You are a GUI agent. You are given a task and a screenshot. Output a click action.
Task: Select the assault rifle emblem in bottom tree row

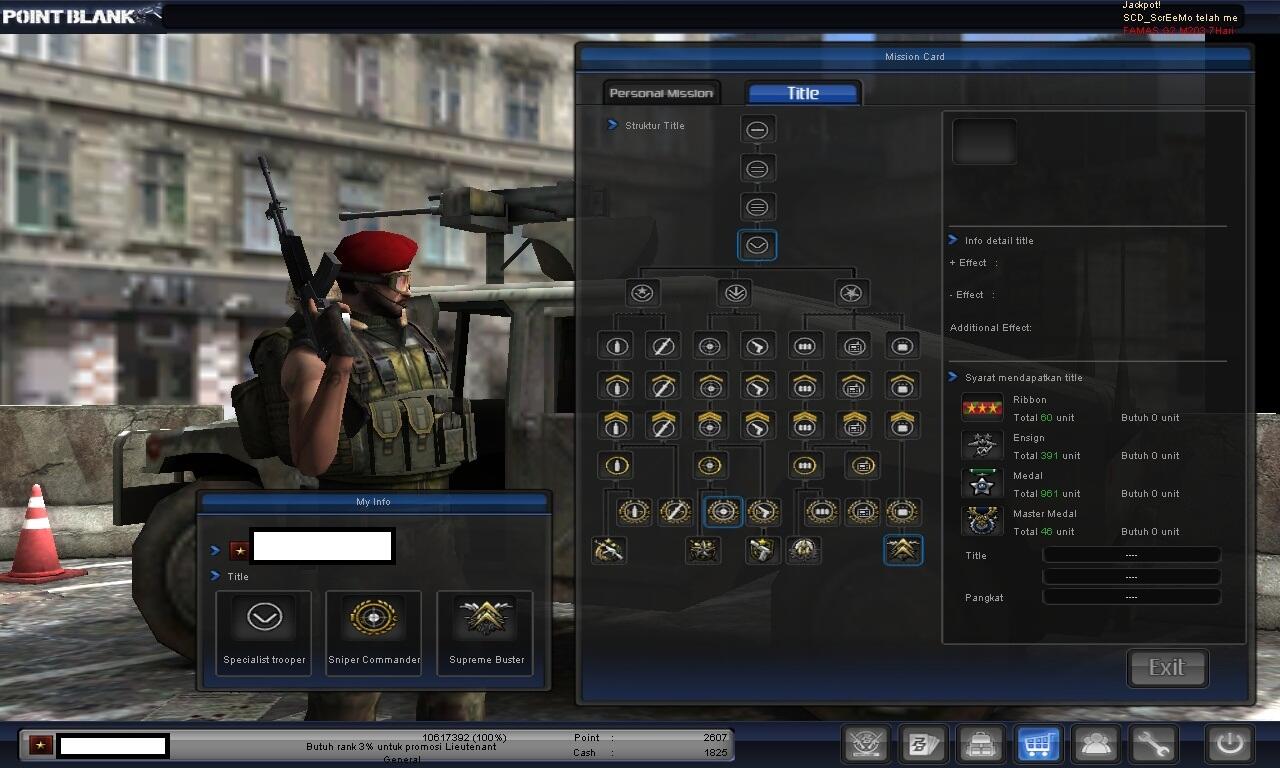[x=608, y=549]
